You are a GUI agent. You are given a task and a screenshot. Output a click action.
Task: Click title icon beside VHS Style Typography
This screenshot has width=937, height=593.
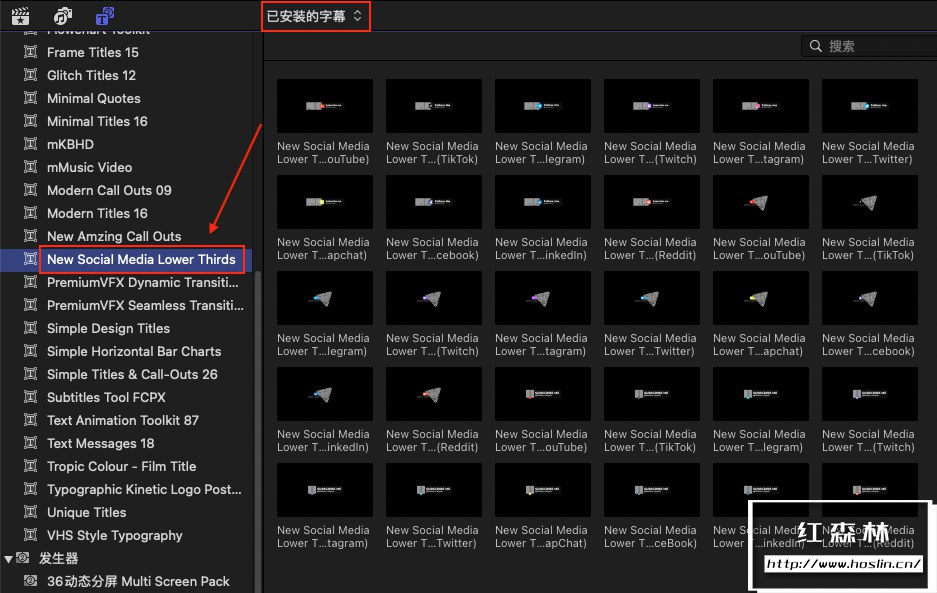click(30, 535)
